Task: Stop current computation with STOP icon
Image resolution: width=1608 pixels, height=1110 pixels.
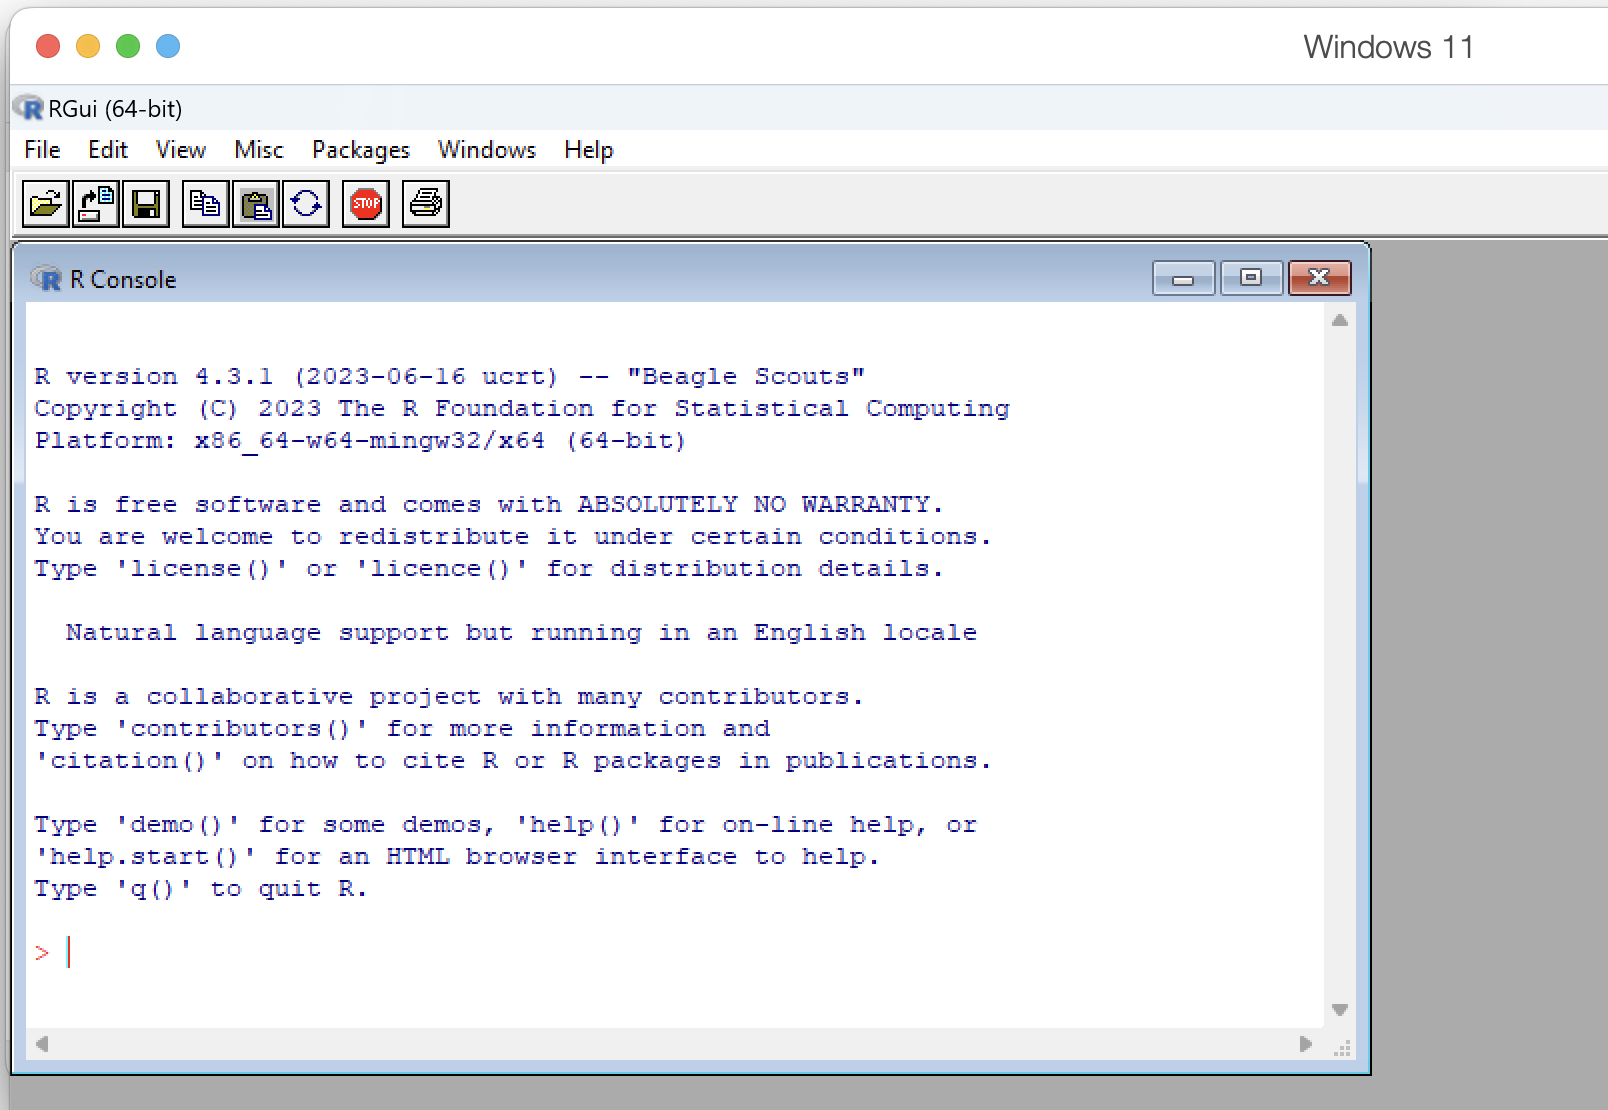Action: pyautogui.click(x=366, y=204)
